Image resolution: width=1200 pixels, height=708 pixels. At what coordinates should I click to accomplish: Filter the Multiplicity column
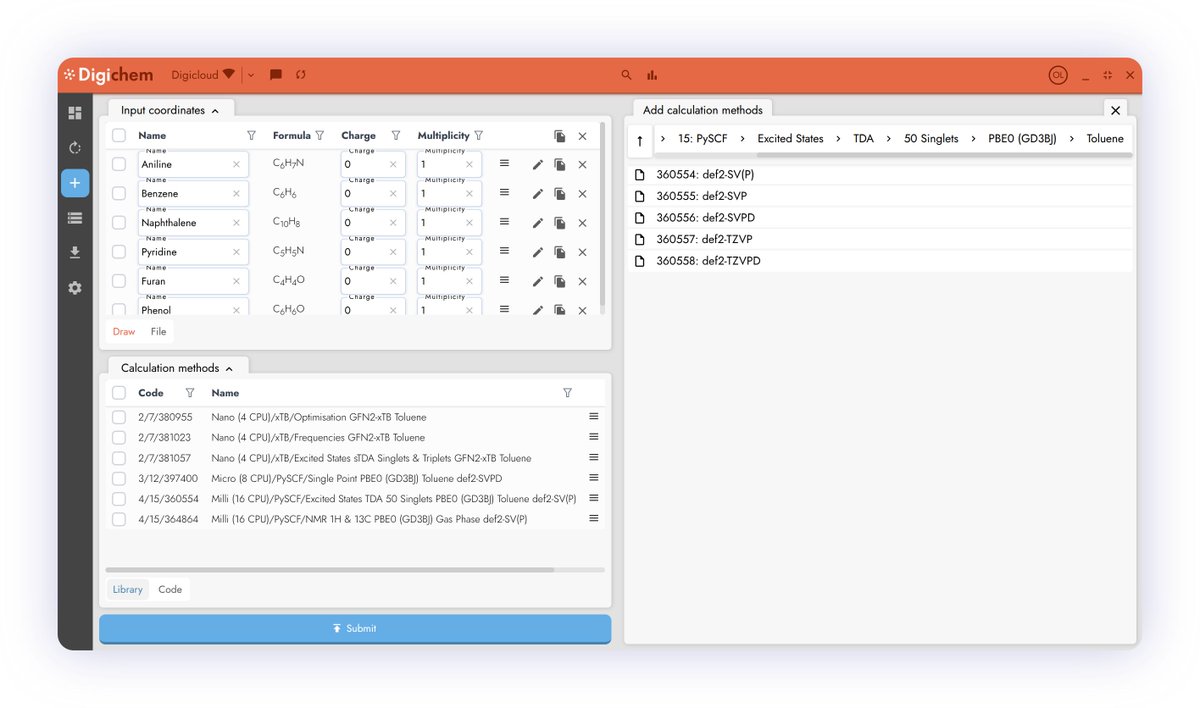(478, 136)
